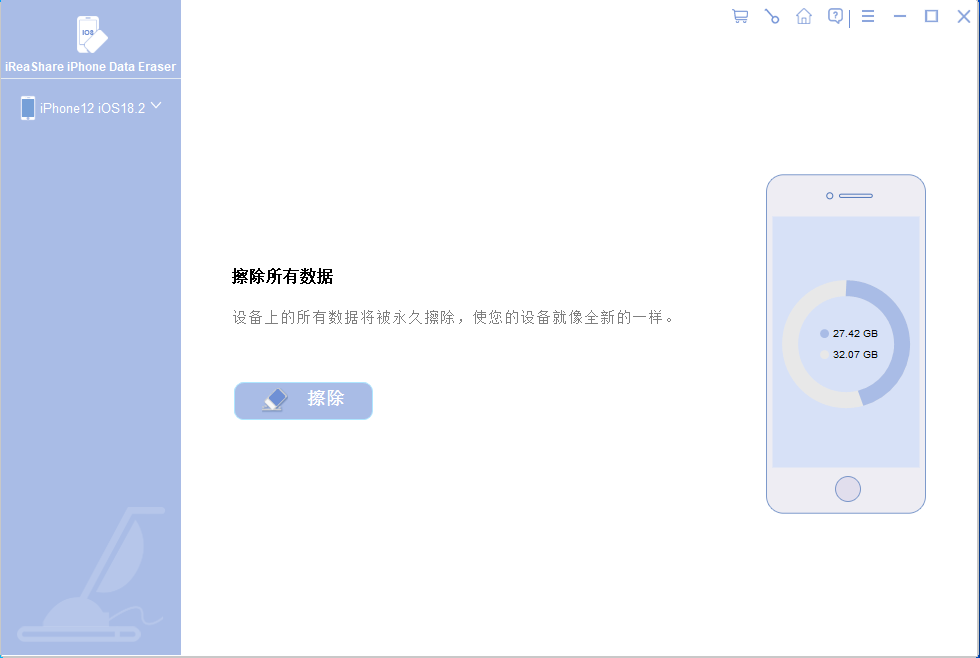Close the iReaShare window
Image resolution: width=980 pixels, height=658 pixels.
coord(964,16)
